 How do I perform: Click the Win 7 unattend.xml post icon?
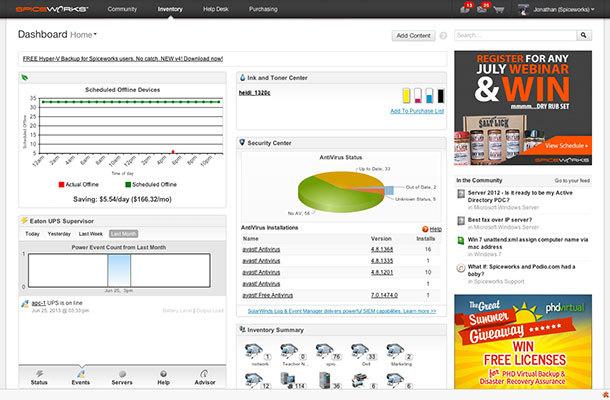click(x=461, y=240)
